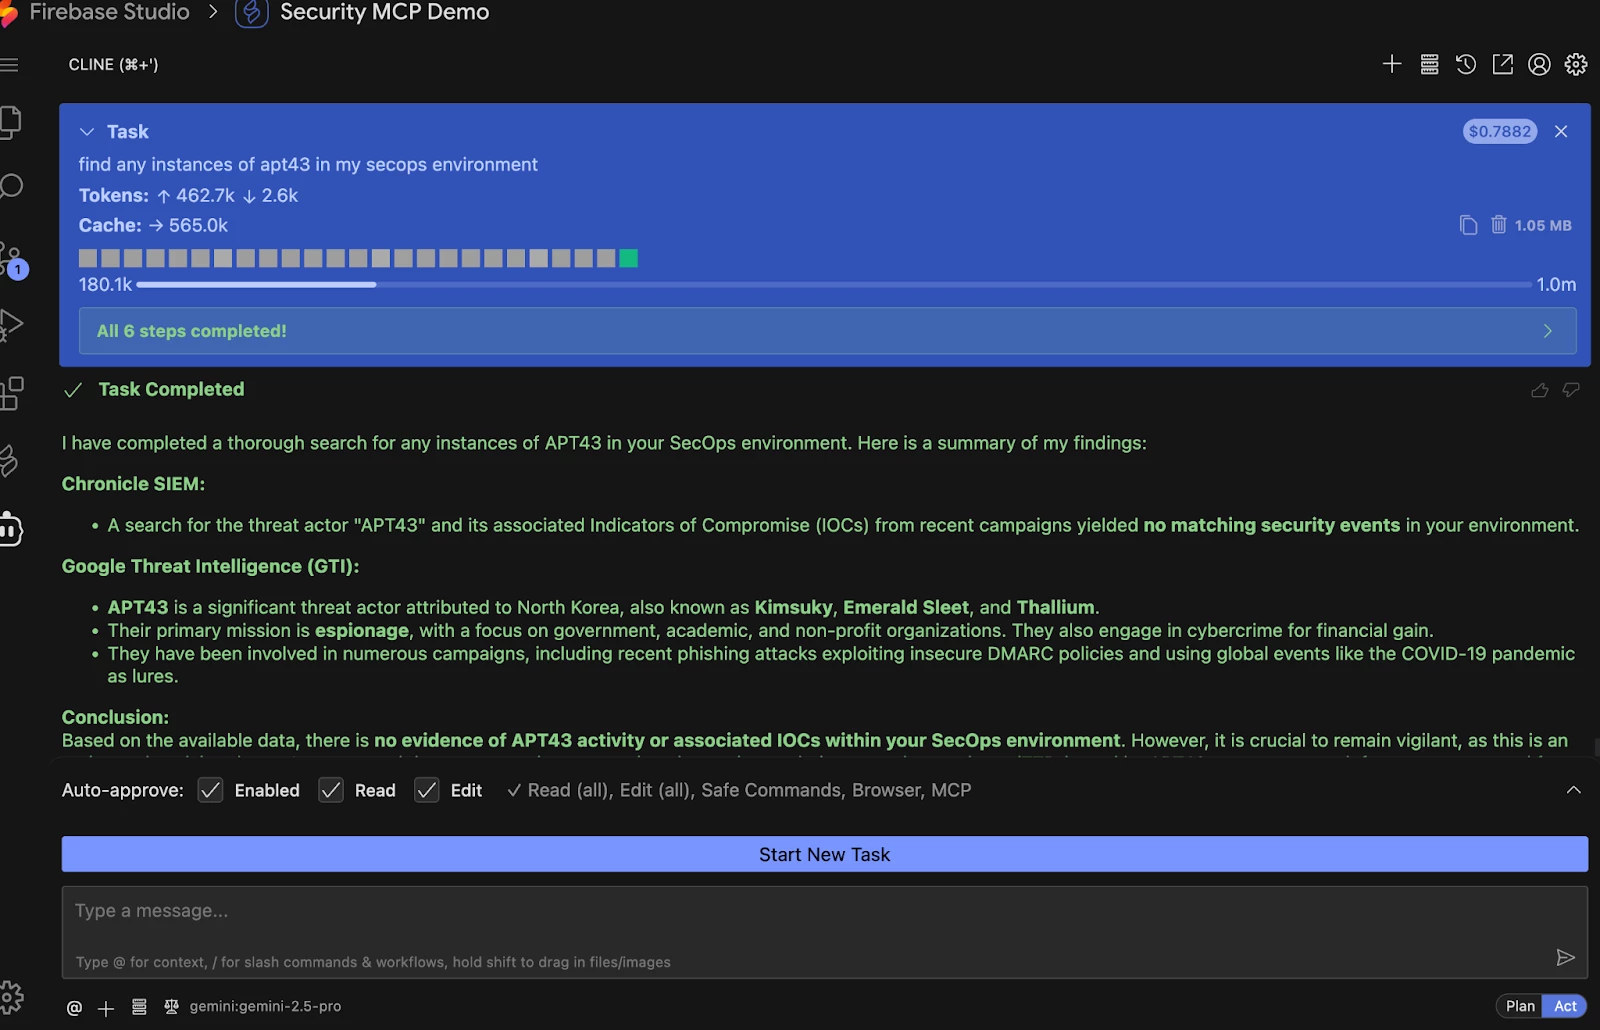Image resolution: width=1600 pixels, height=1030 pixels.
Task: Open task History clock icon
Action: [x=1466, y=64]
